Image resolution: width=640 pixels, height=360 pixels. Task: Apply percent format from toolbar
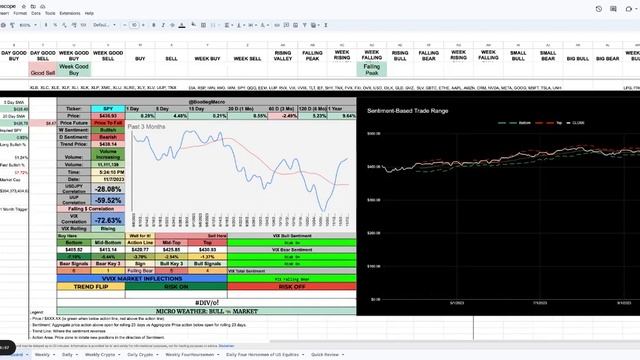click(x=56, y=25)
